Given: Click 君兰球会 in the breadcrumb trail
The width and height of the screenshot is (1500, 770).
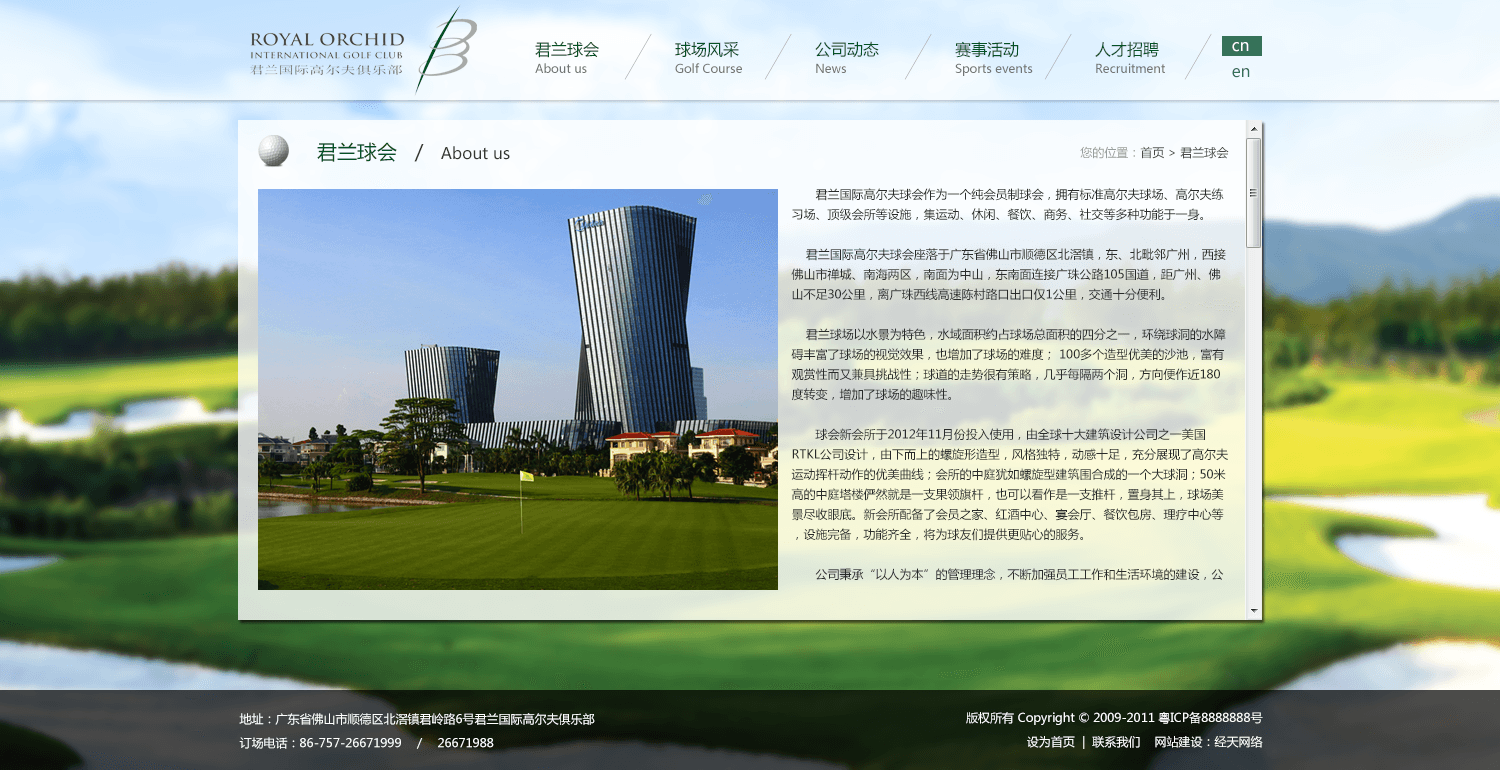Looking at the screenshot, I should pos(1204,153).
